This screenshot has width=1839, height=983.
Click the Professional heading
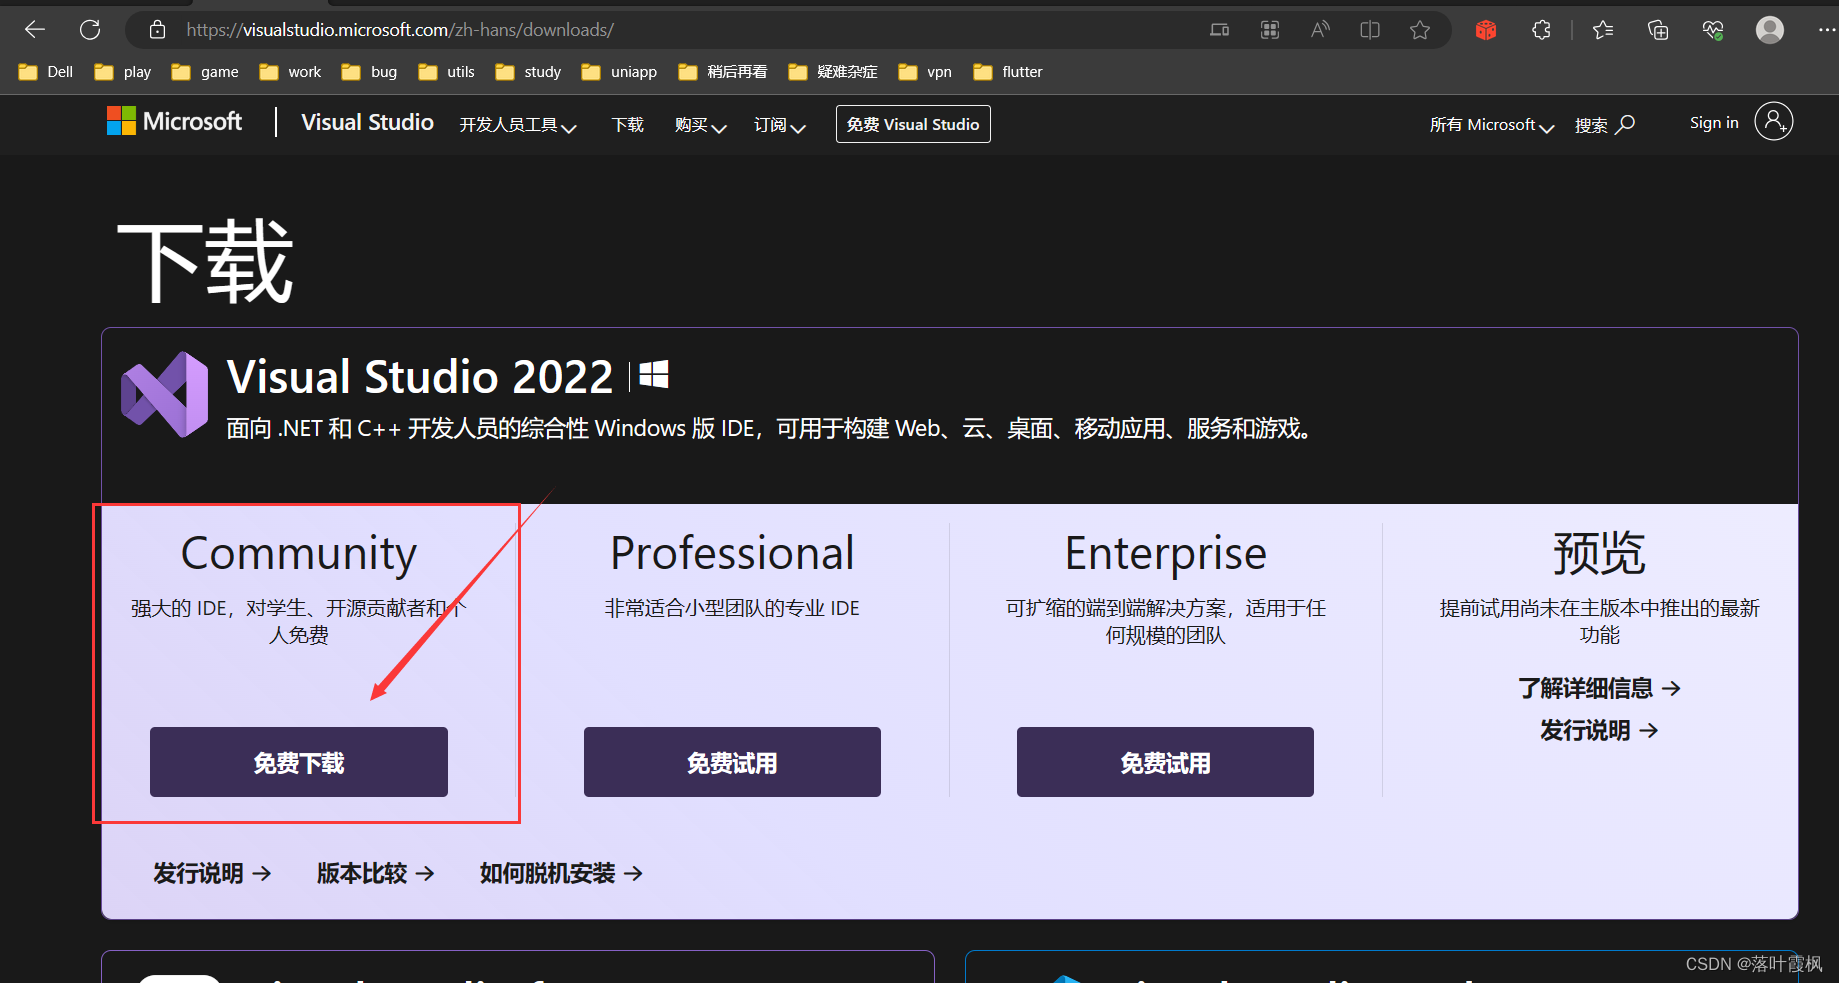pyautogui.click(x=732, y=553)
